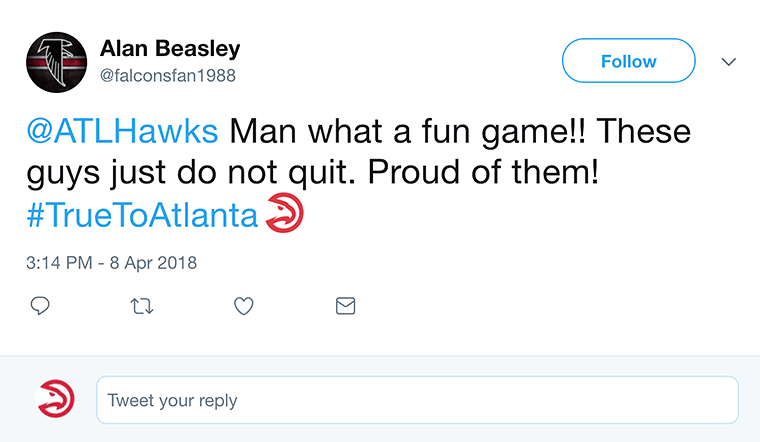760x442 pixels.
Task: Click the 'Proud of them!' tweet text
Action: (x=483, y=172)
